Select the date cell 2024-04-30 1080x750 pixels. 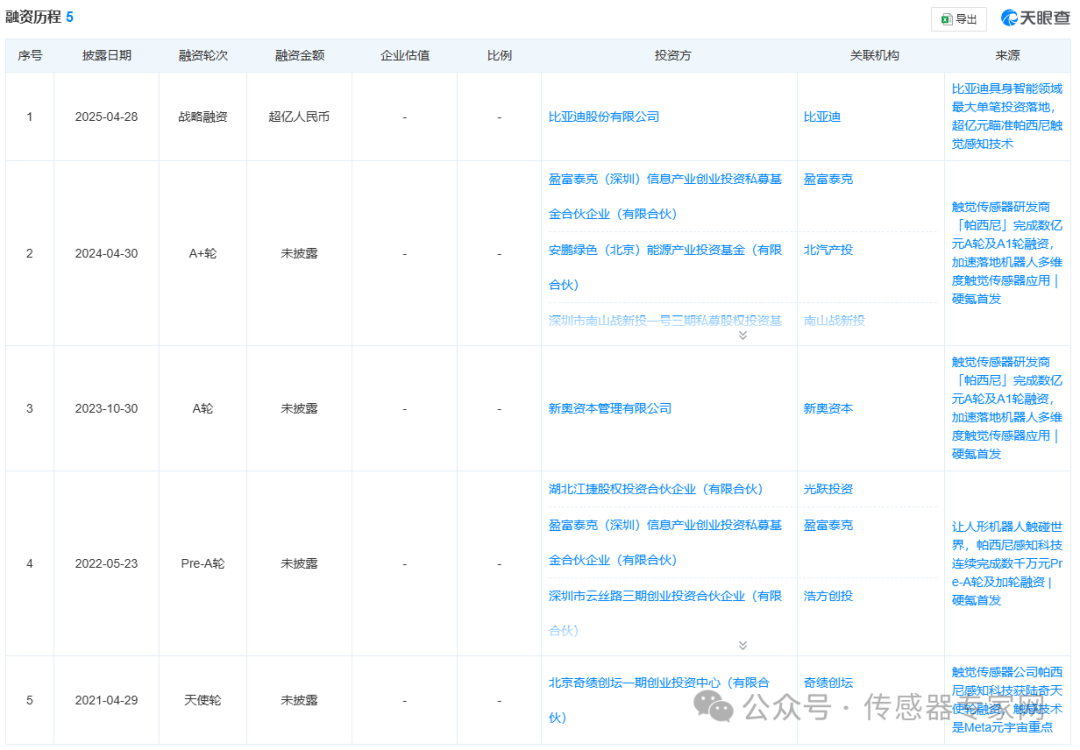coord(107,253)
